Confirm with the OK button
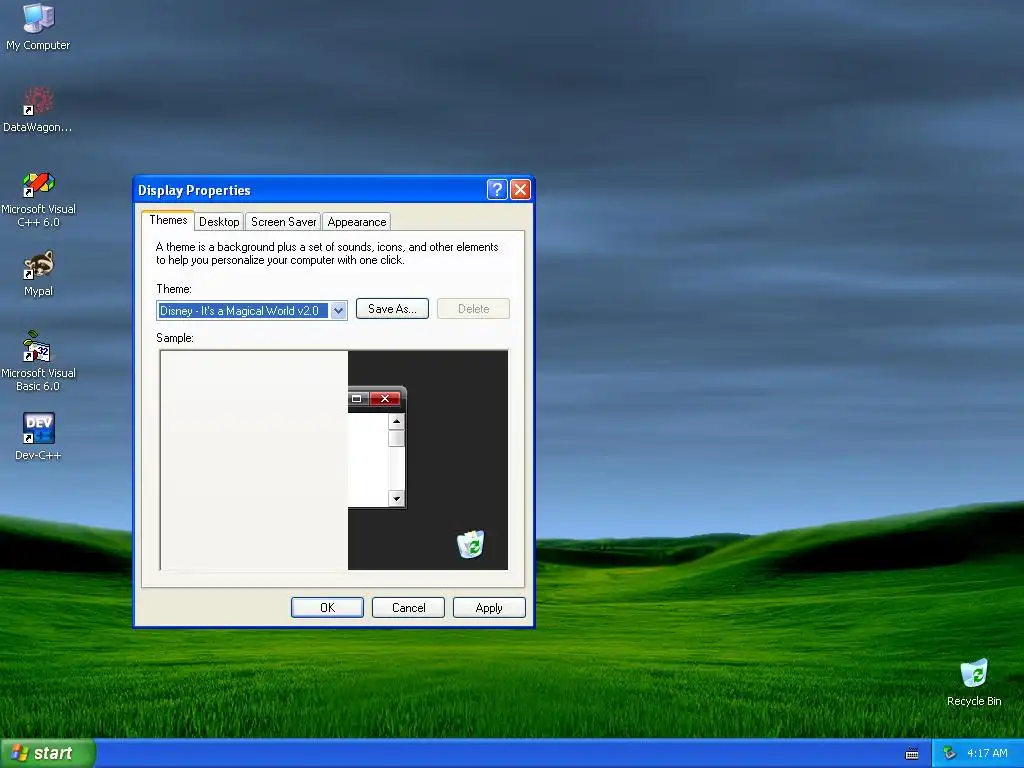 [x=327, y=607]
